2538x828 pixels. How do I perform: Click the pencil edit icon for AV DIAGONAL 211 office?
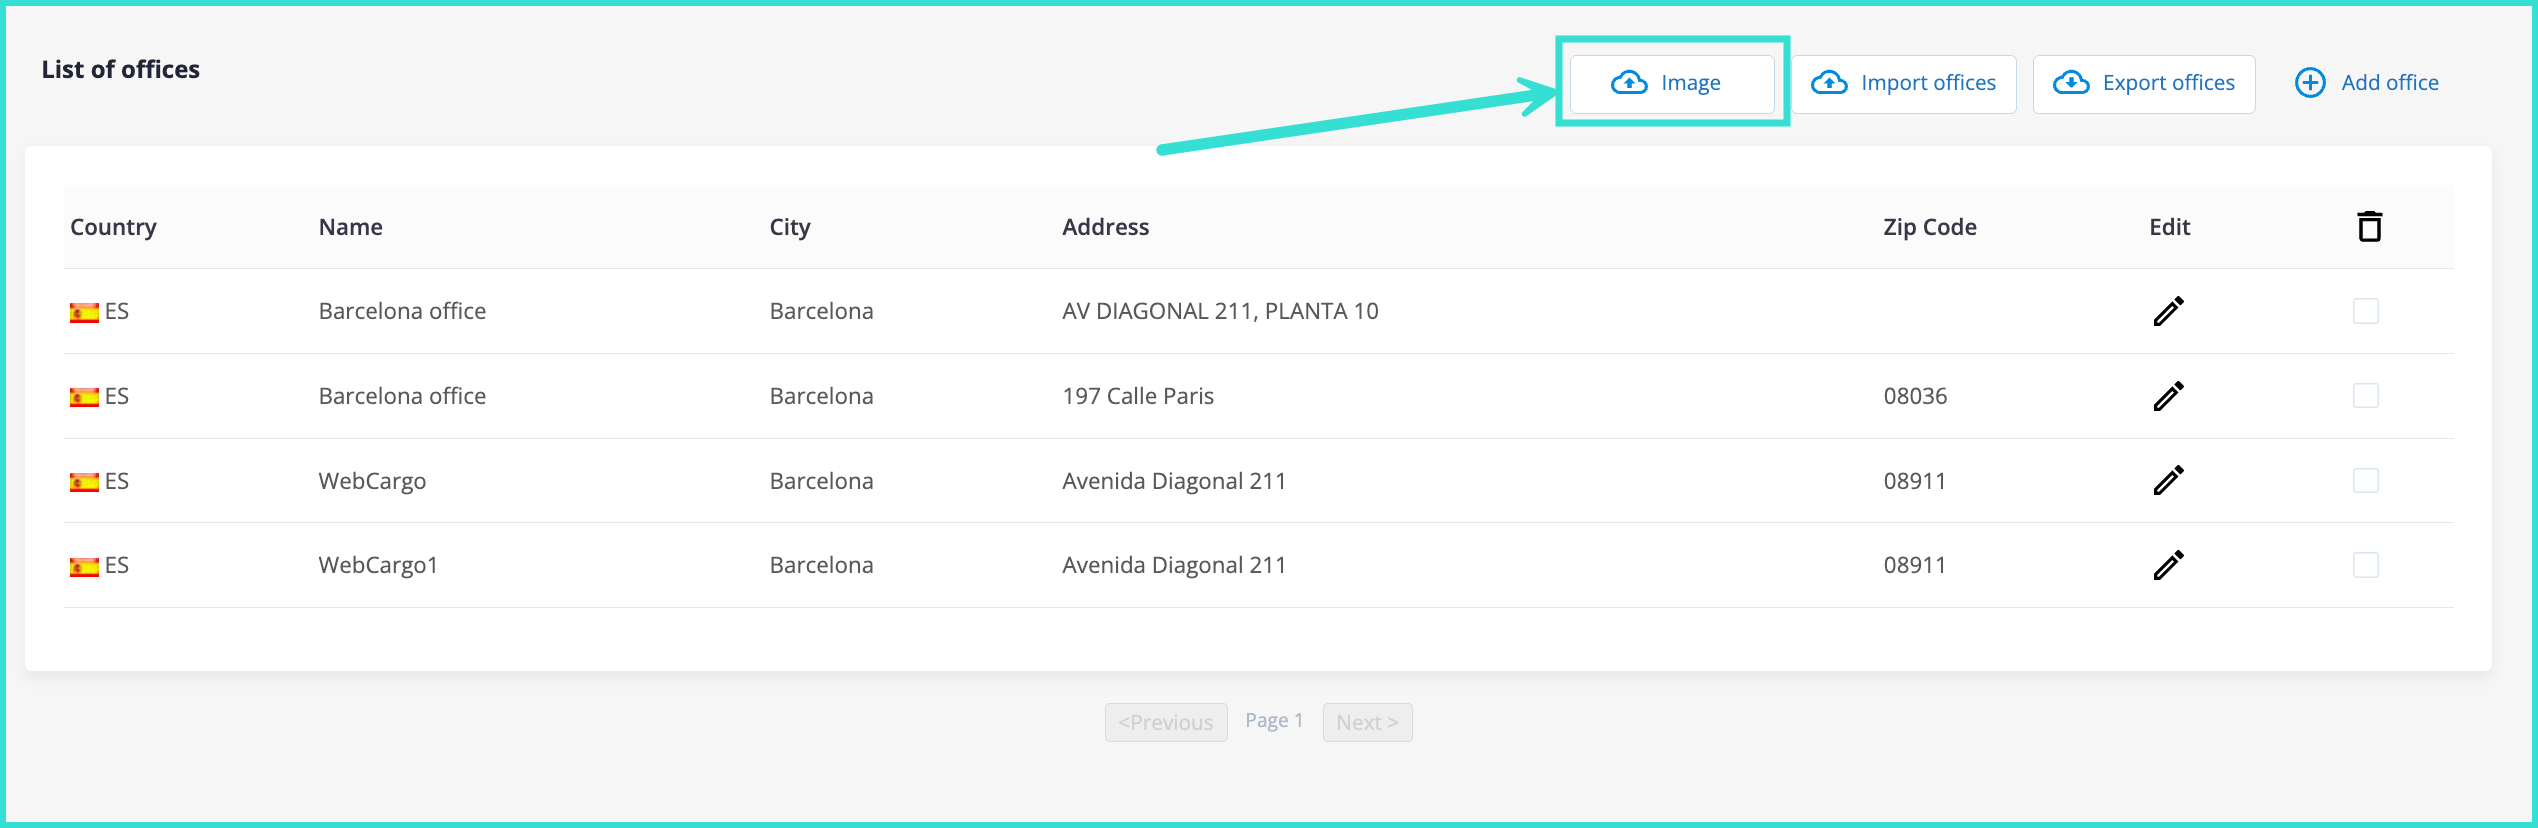[2168, 311]
